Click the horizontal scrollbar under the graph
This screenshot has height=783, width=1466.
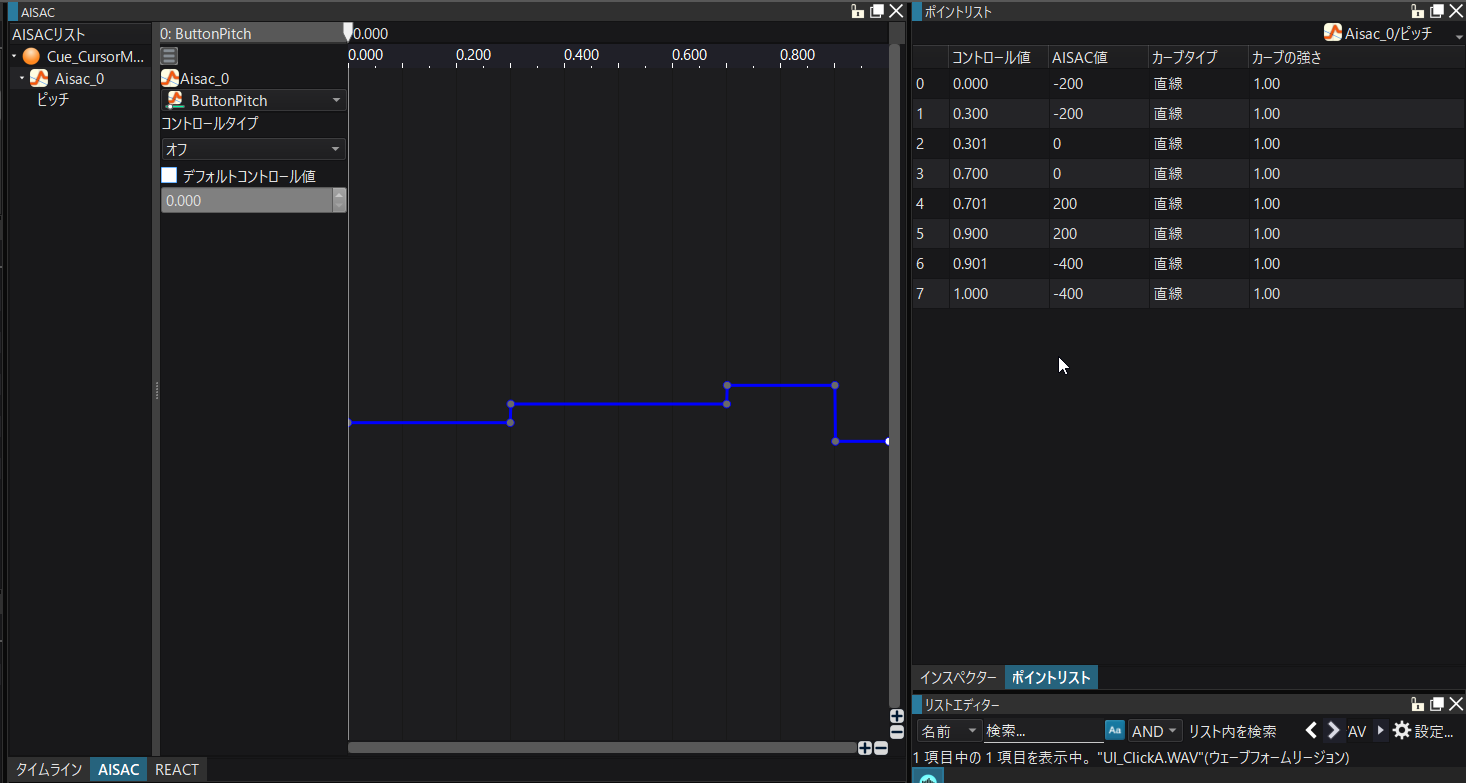tap(602, 747)
